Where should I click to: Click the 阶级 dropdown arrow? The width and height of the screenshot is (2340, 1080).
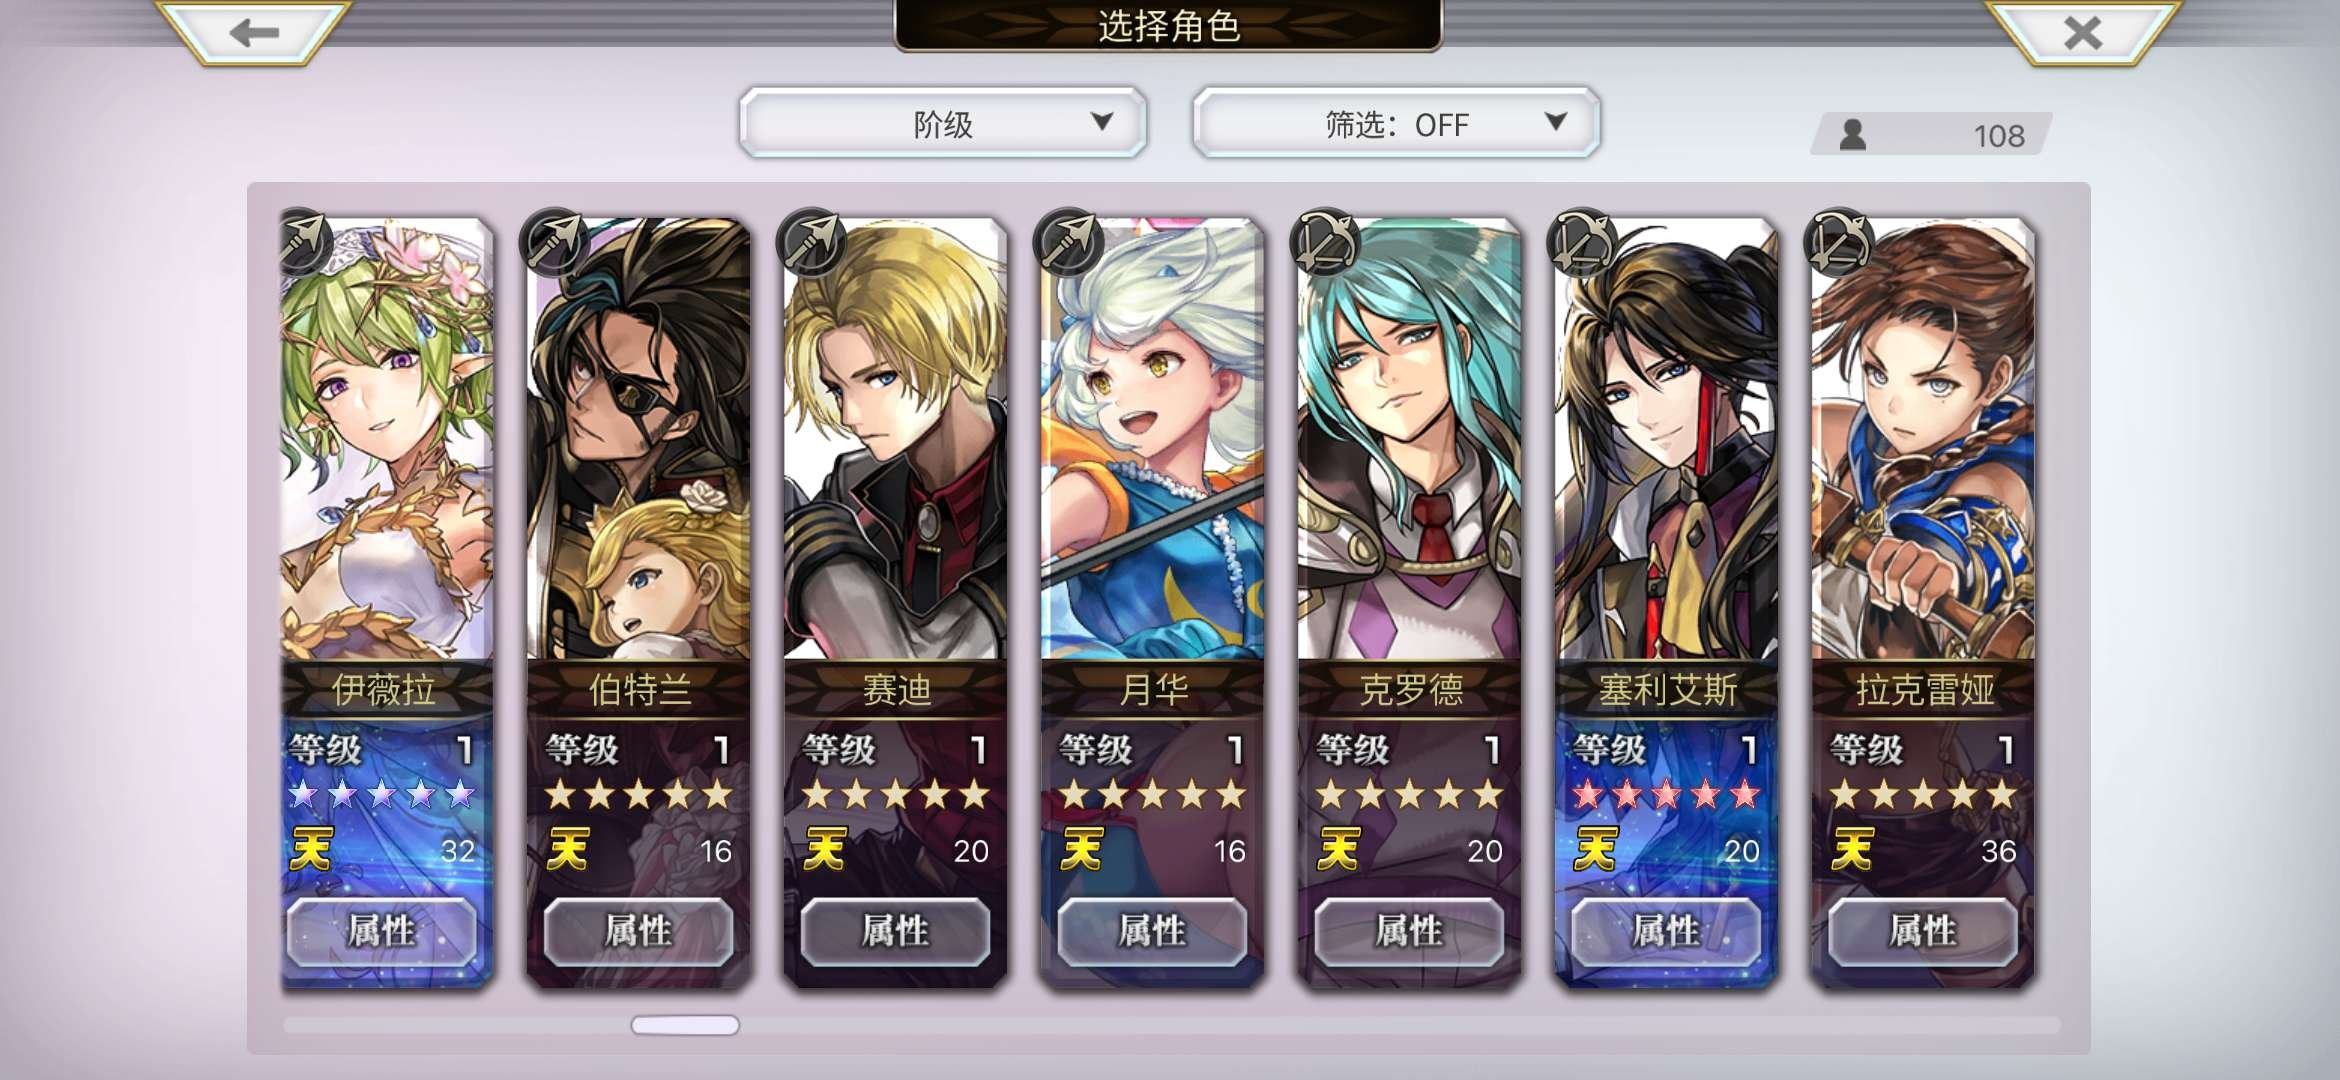[1102, 122]
